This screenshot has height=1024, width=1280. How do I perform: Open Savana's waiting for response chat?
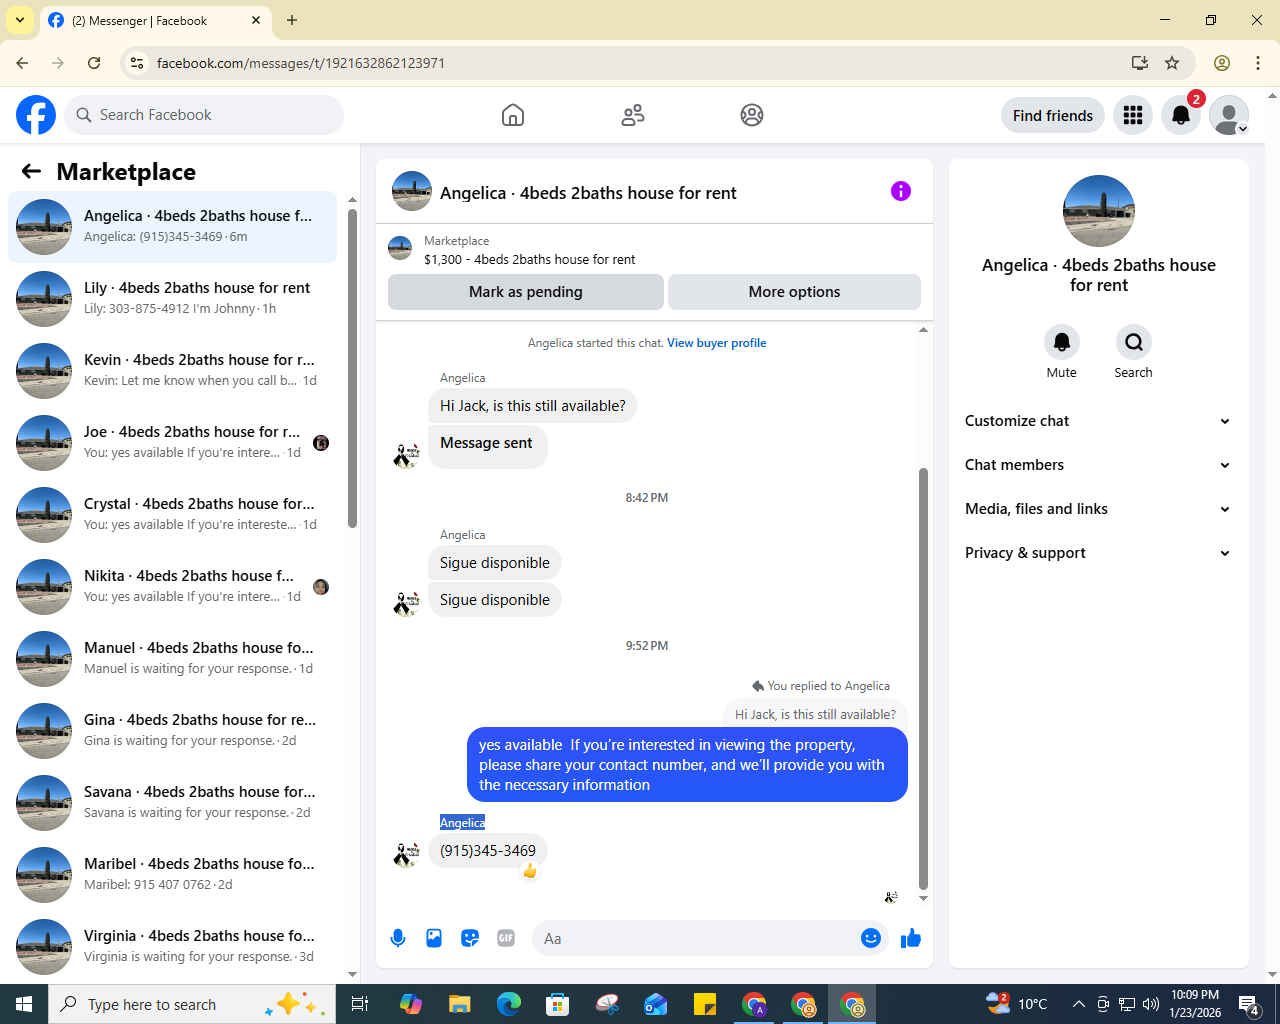(172, 802)
